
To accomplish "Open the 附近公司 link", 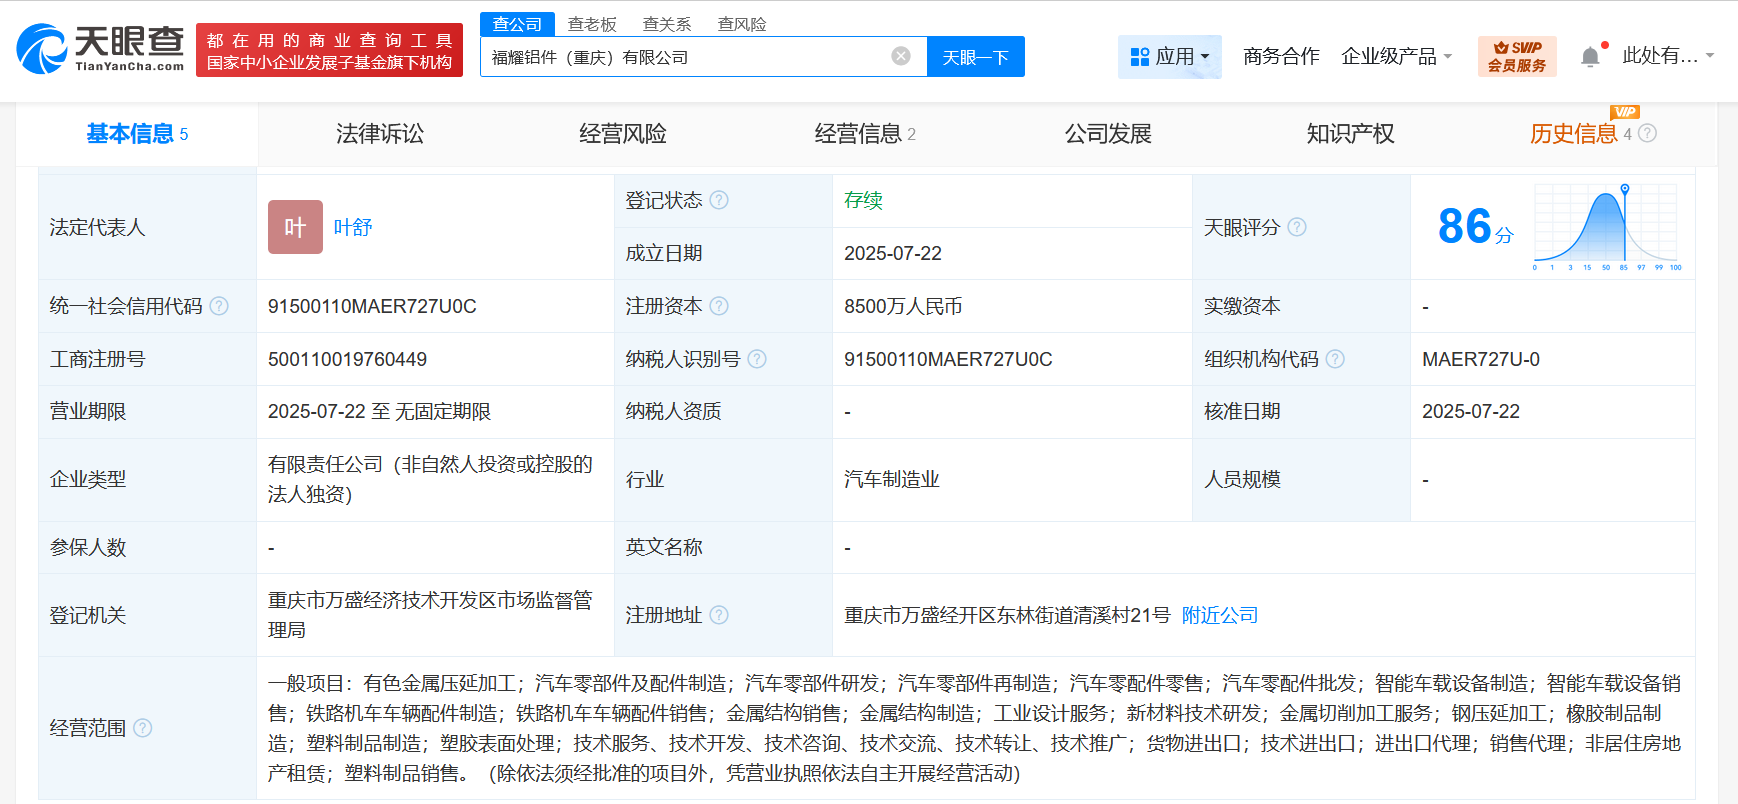I will pos(1220,615).
